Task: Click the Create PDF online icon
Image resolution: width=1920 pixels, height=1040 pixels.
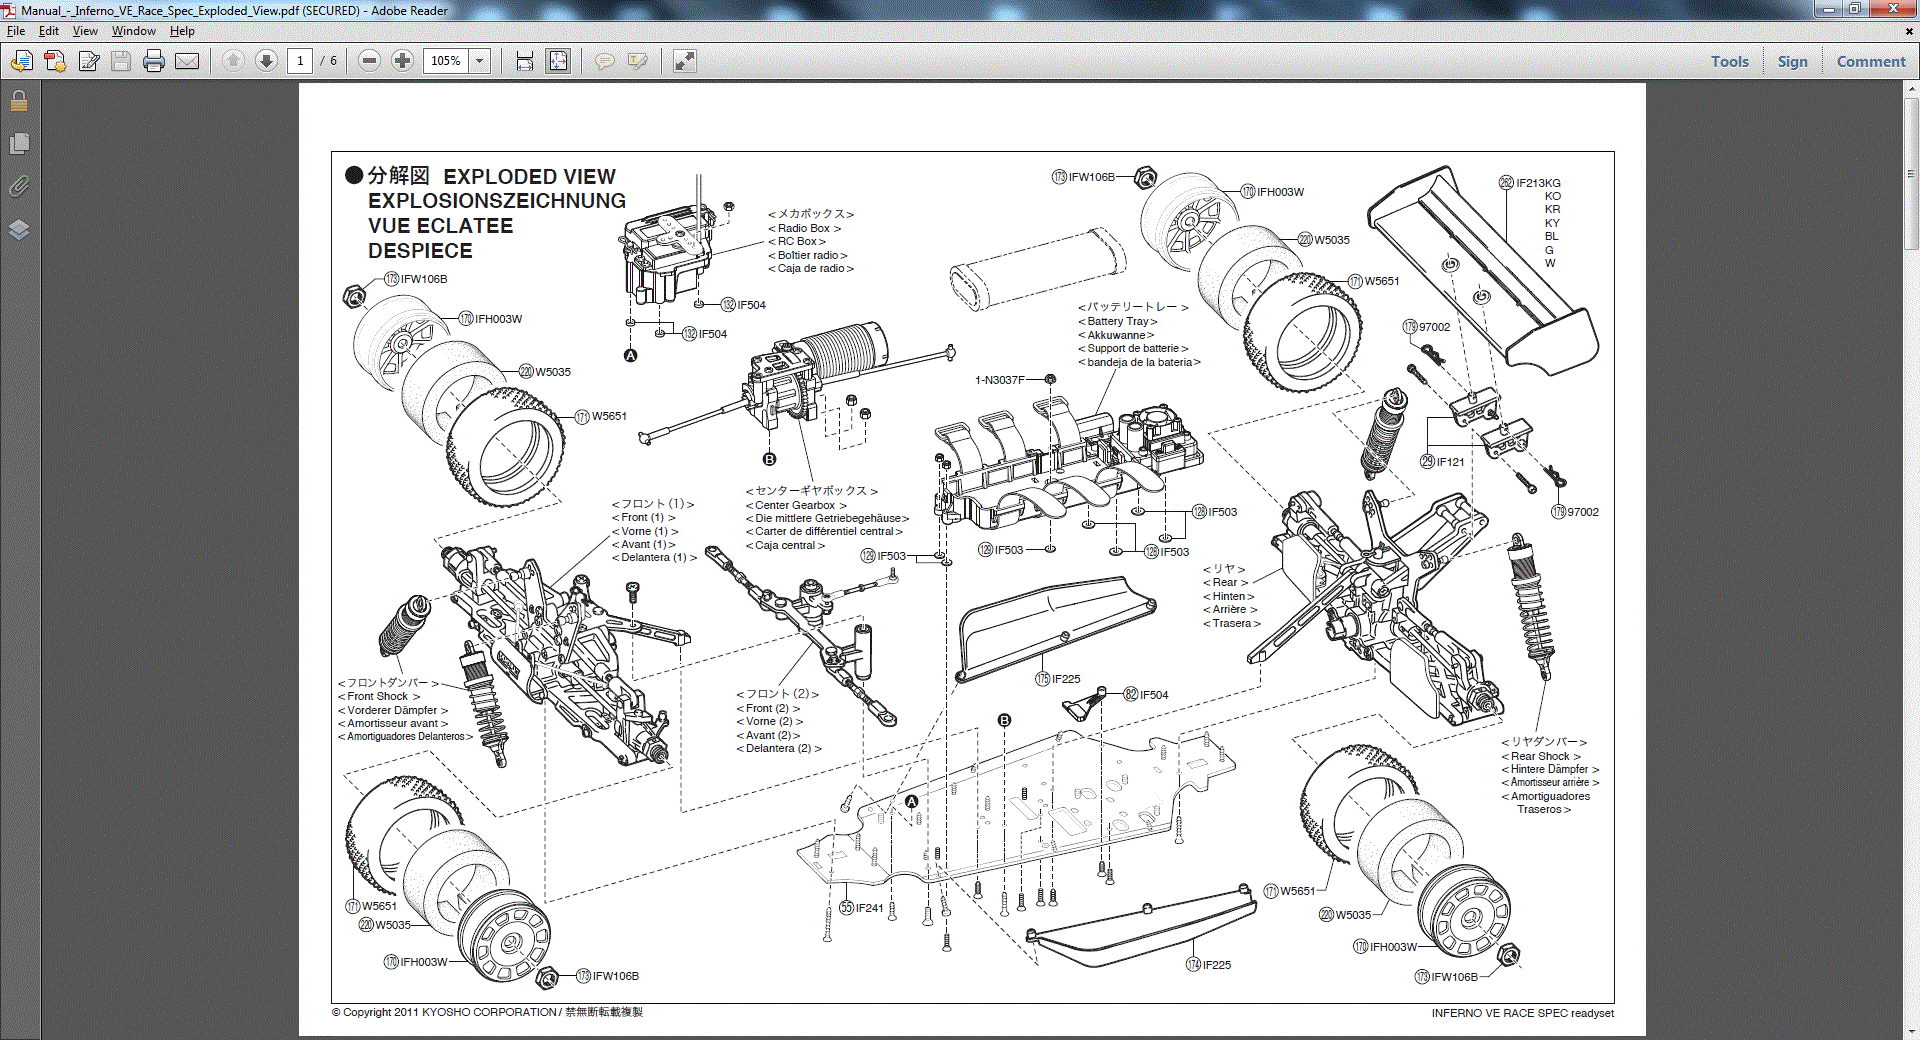Action: (55, 61)
